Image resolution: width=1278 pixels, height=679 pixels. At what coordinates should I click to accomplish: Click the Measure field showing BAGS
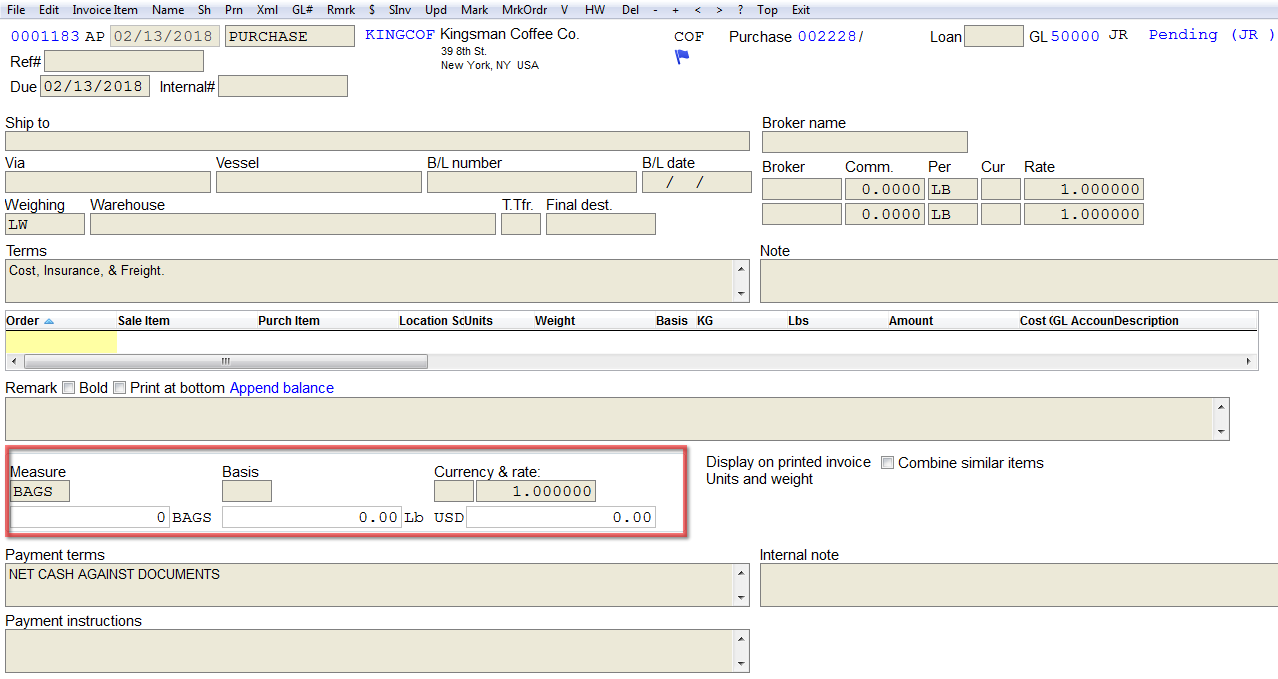click(40, 491)
